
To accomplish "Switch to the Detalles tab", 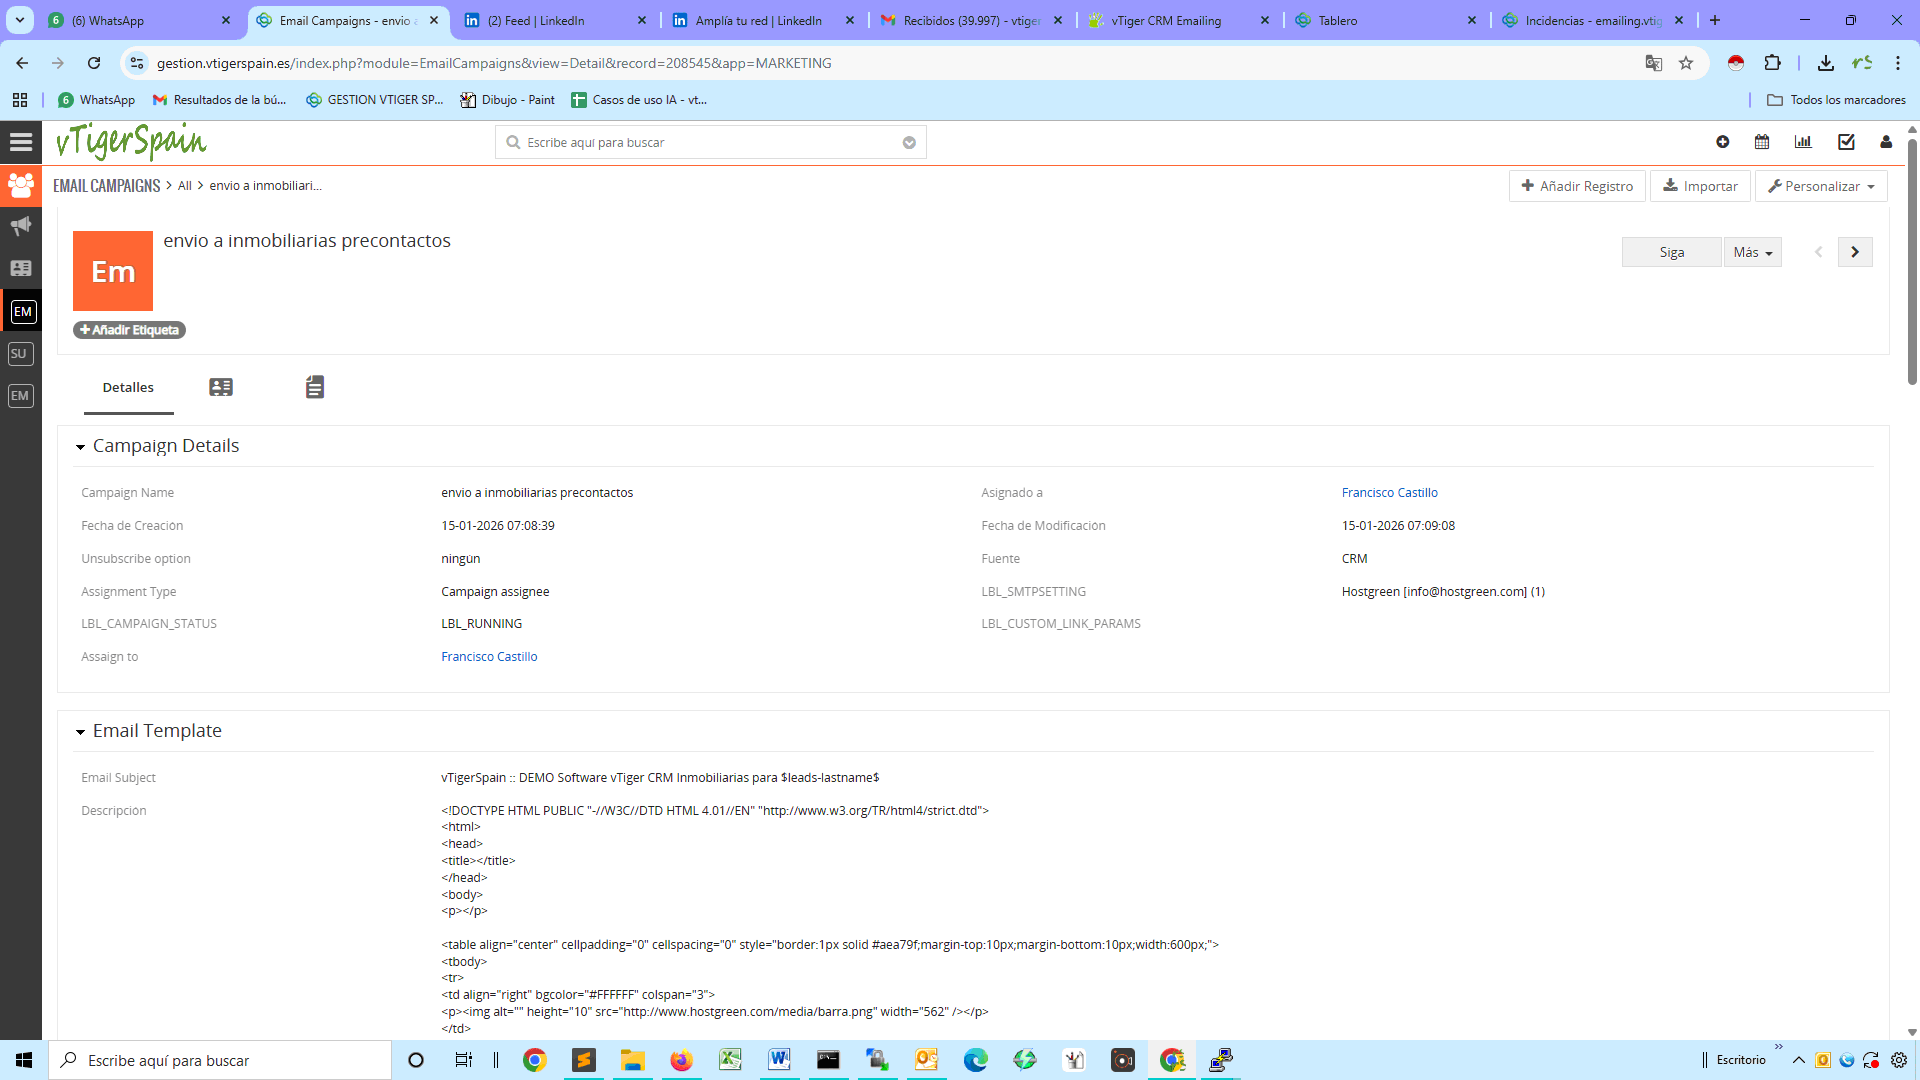I will click(x=128, y=387).
